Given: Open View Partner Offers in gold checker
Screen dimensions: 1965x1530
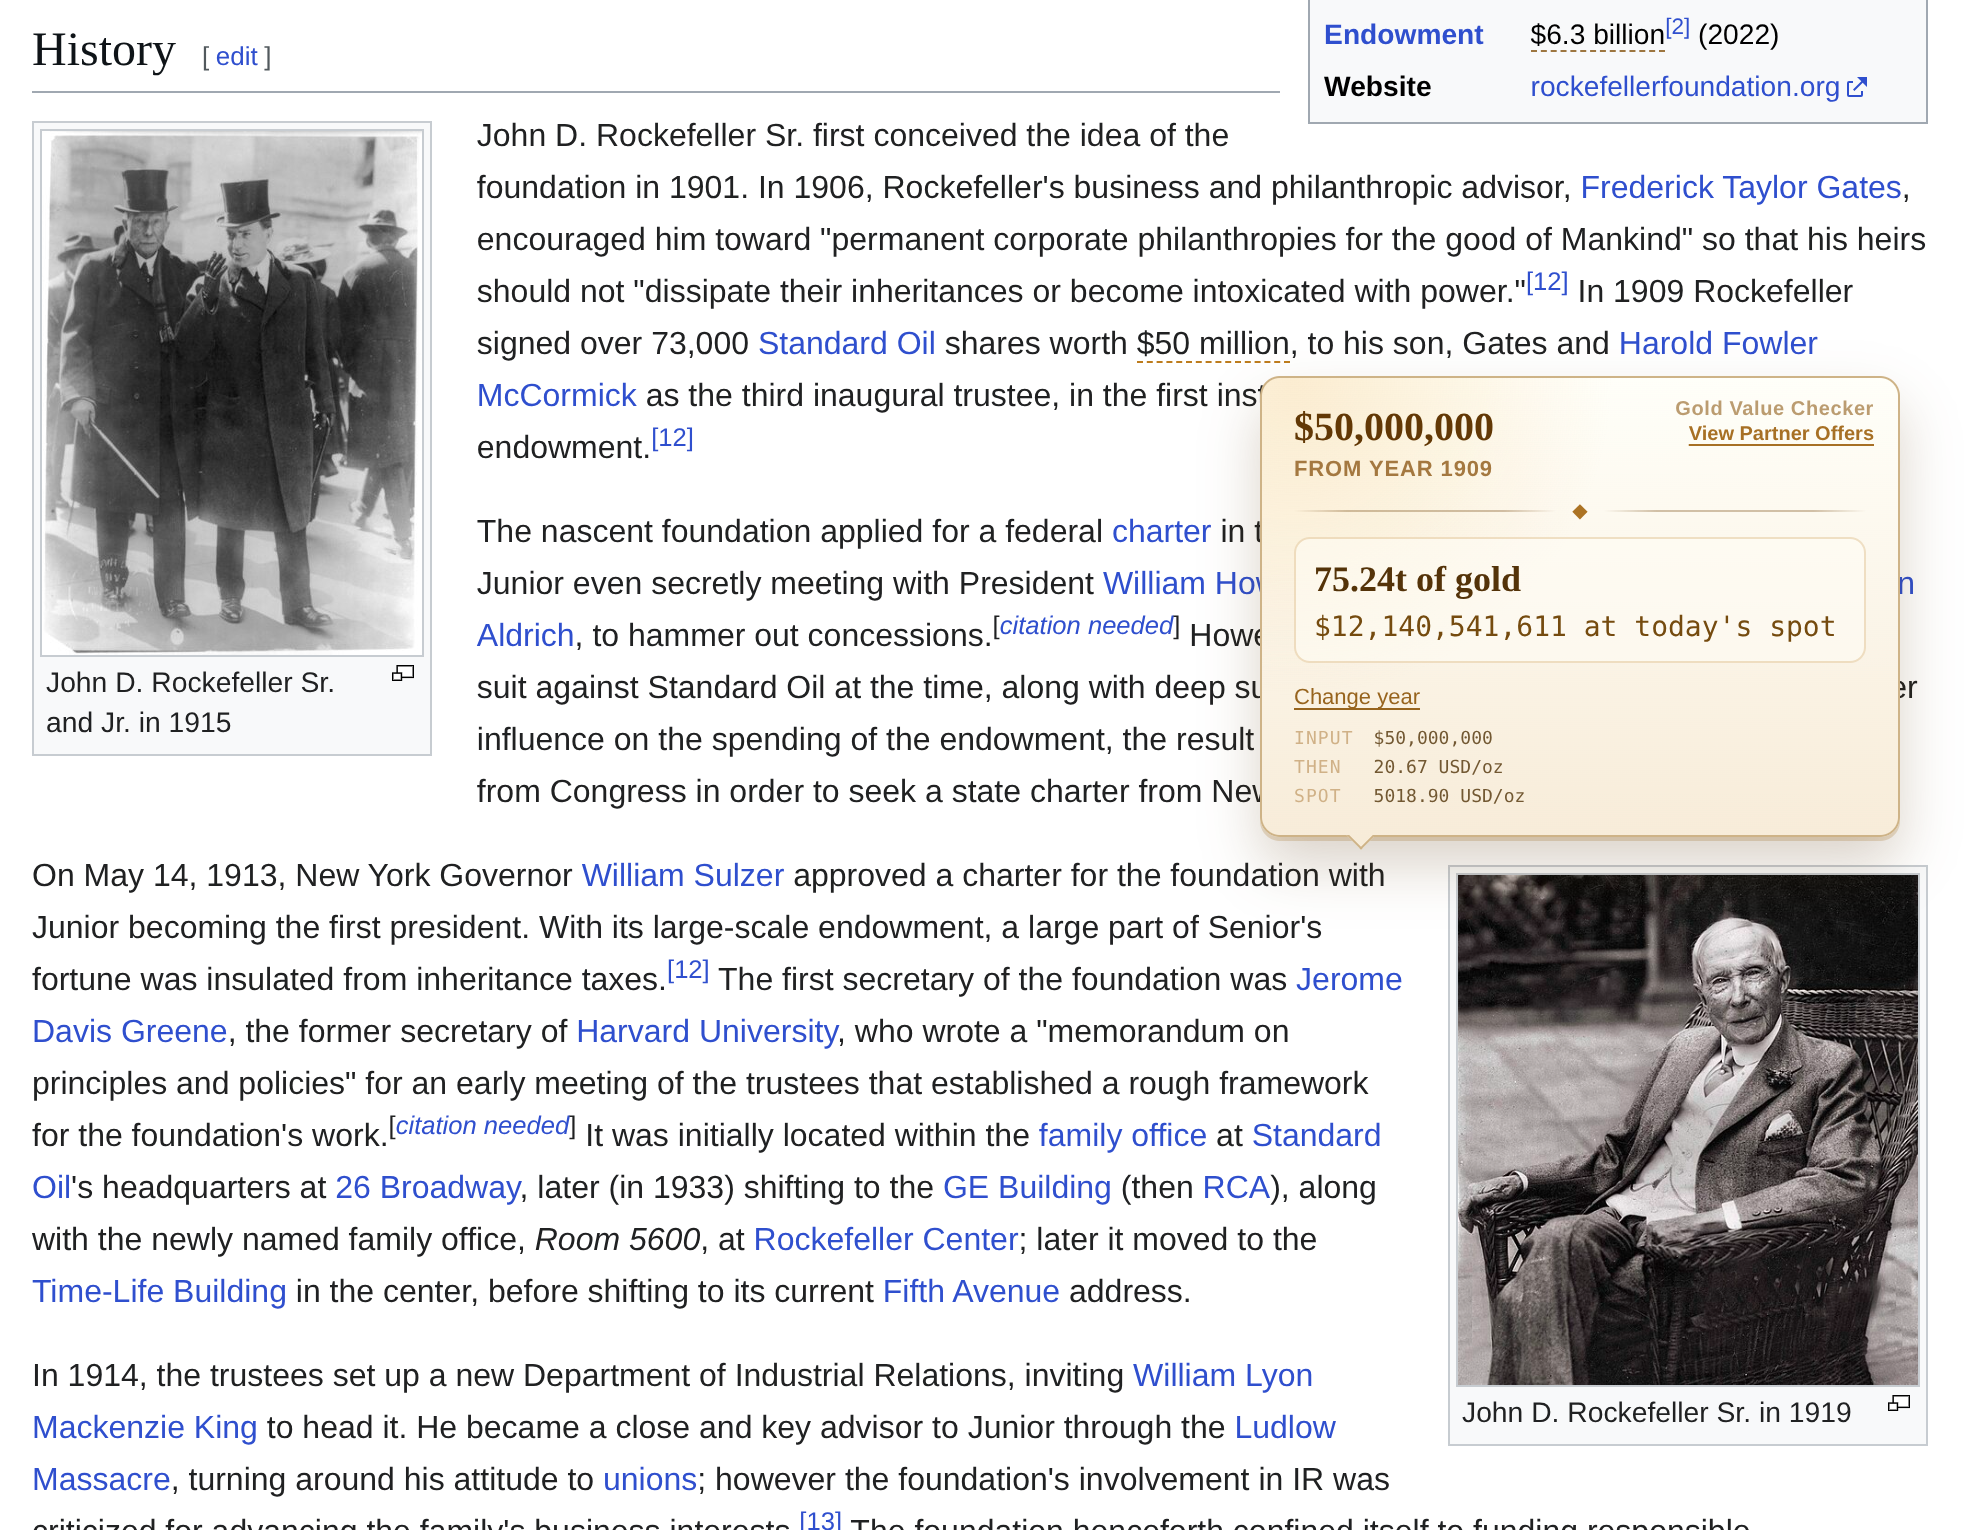Looking at the screenshot, I should [x=1779, y=433].
